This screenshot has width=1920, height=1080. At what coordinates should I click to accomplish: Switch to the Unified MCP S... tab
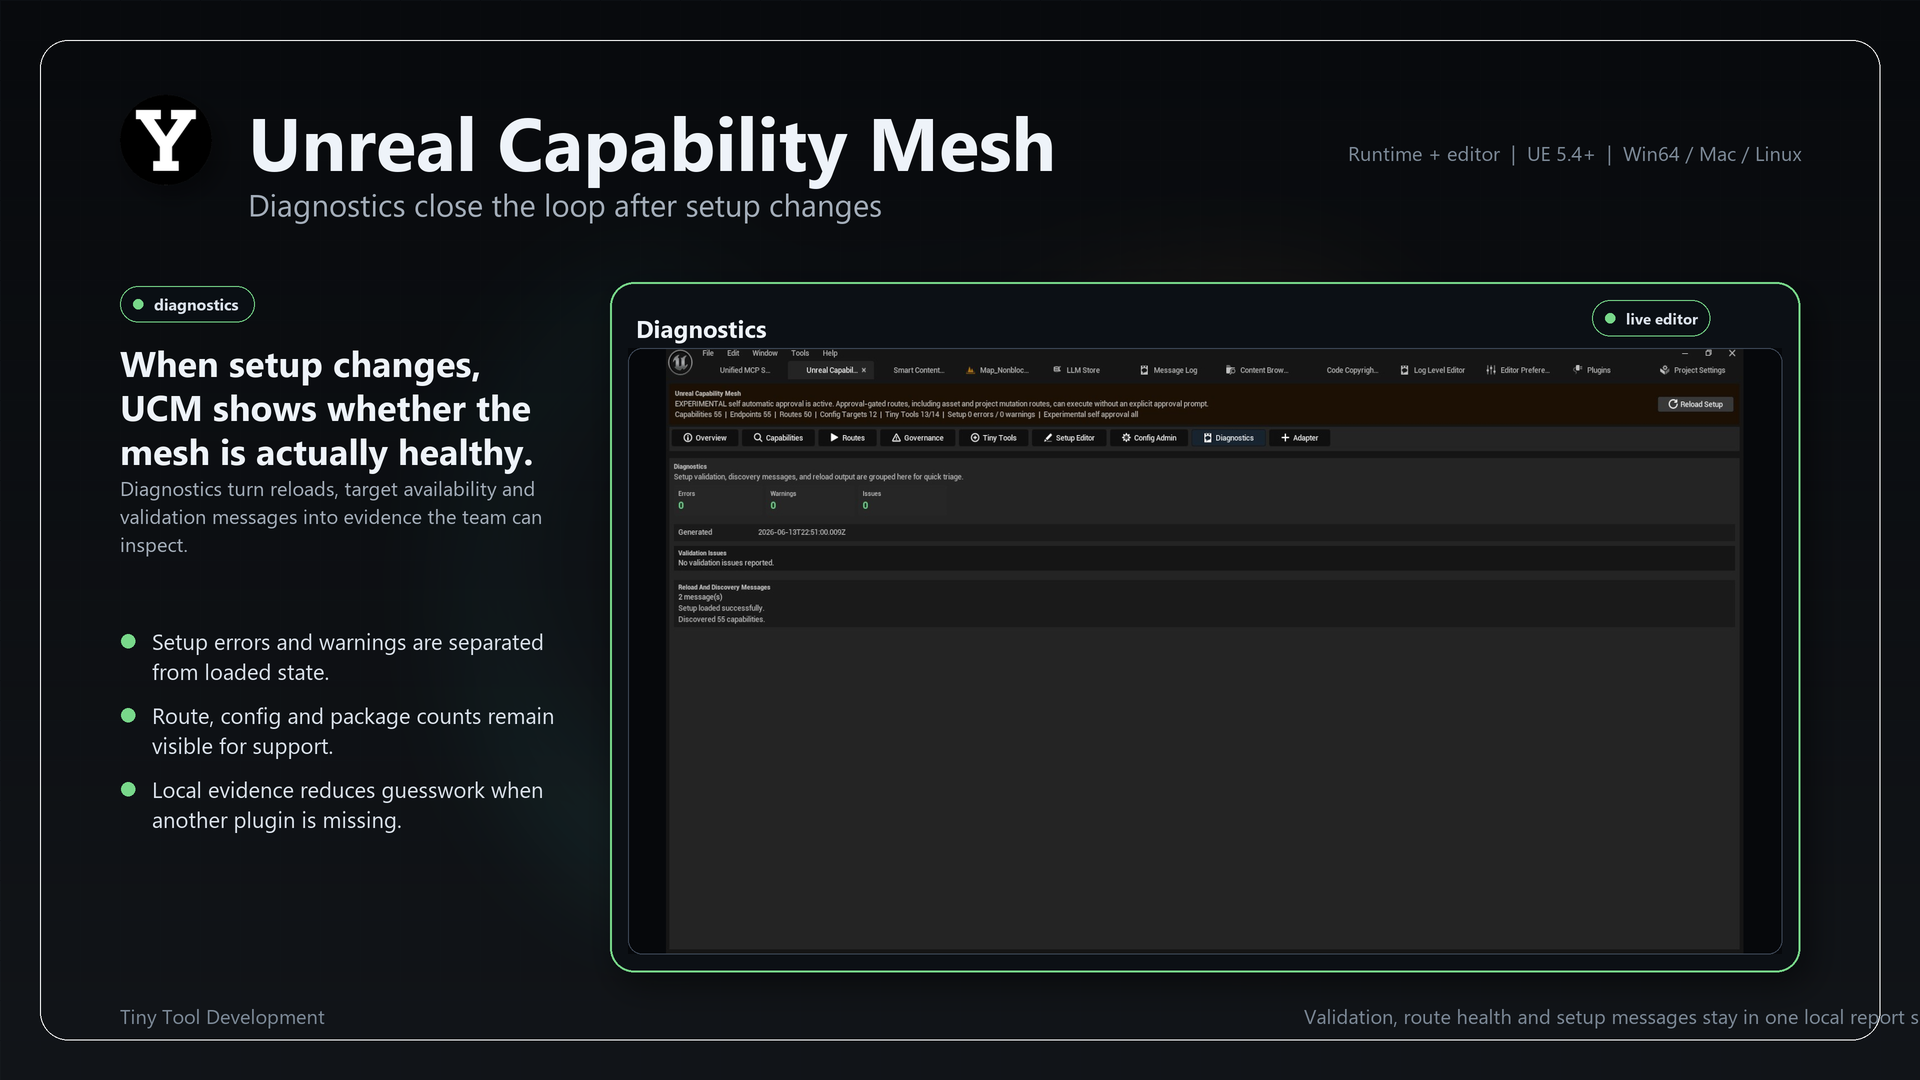[744, 370]
